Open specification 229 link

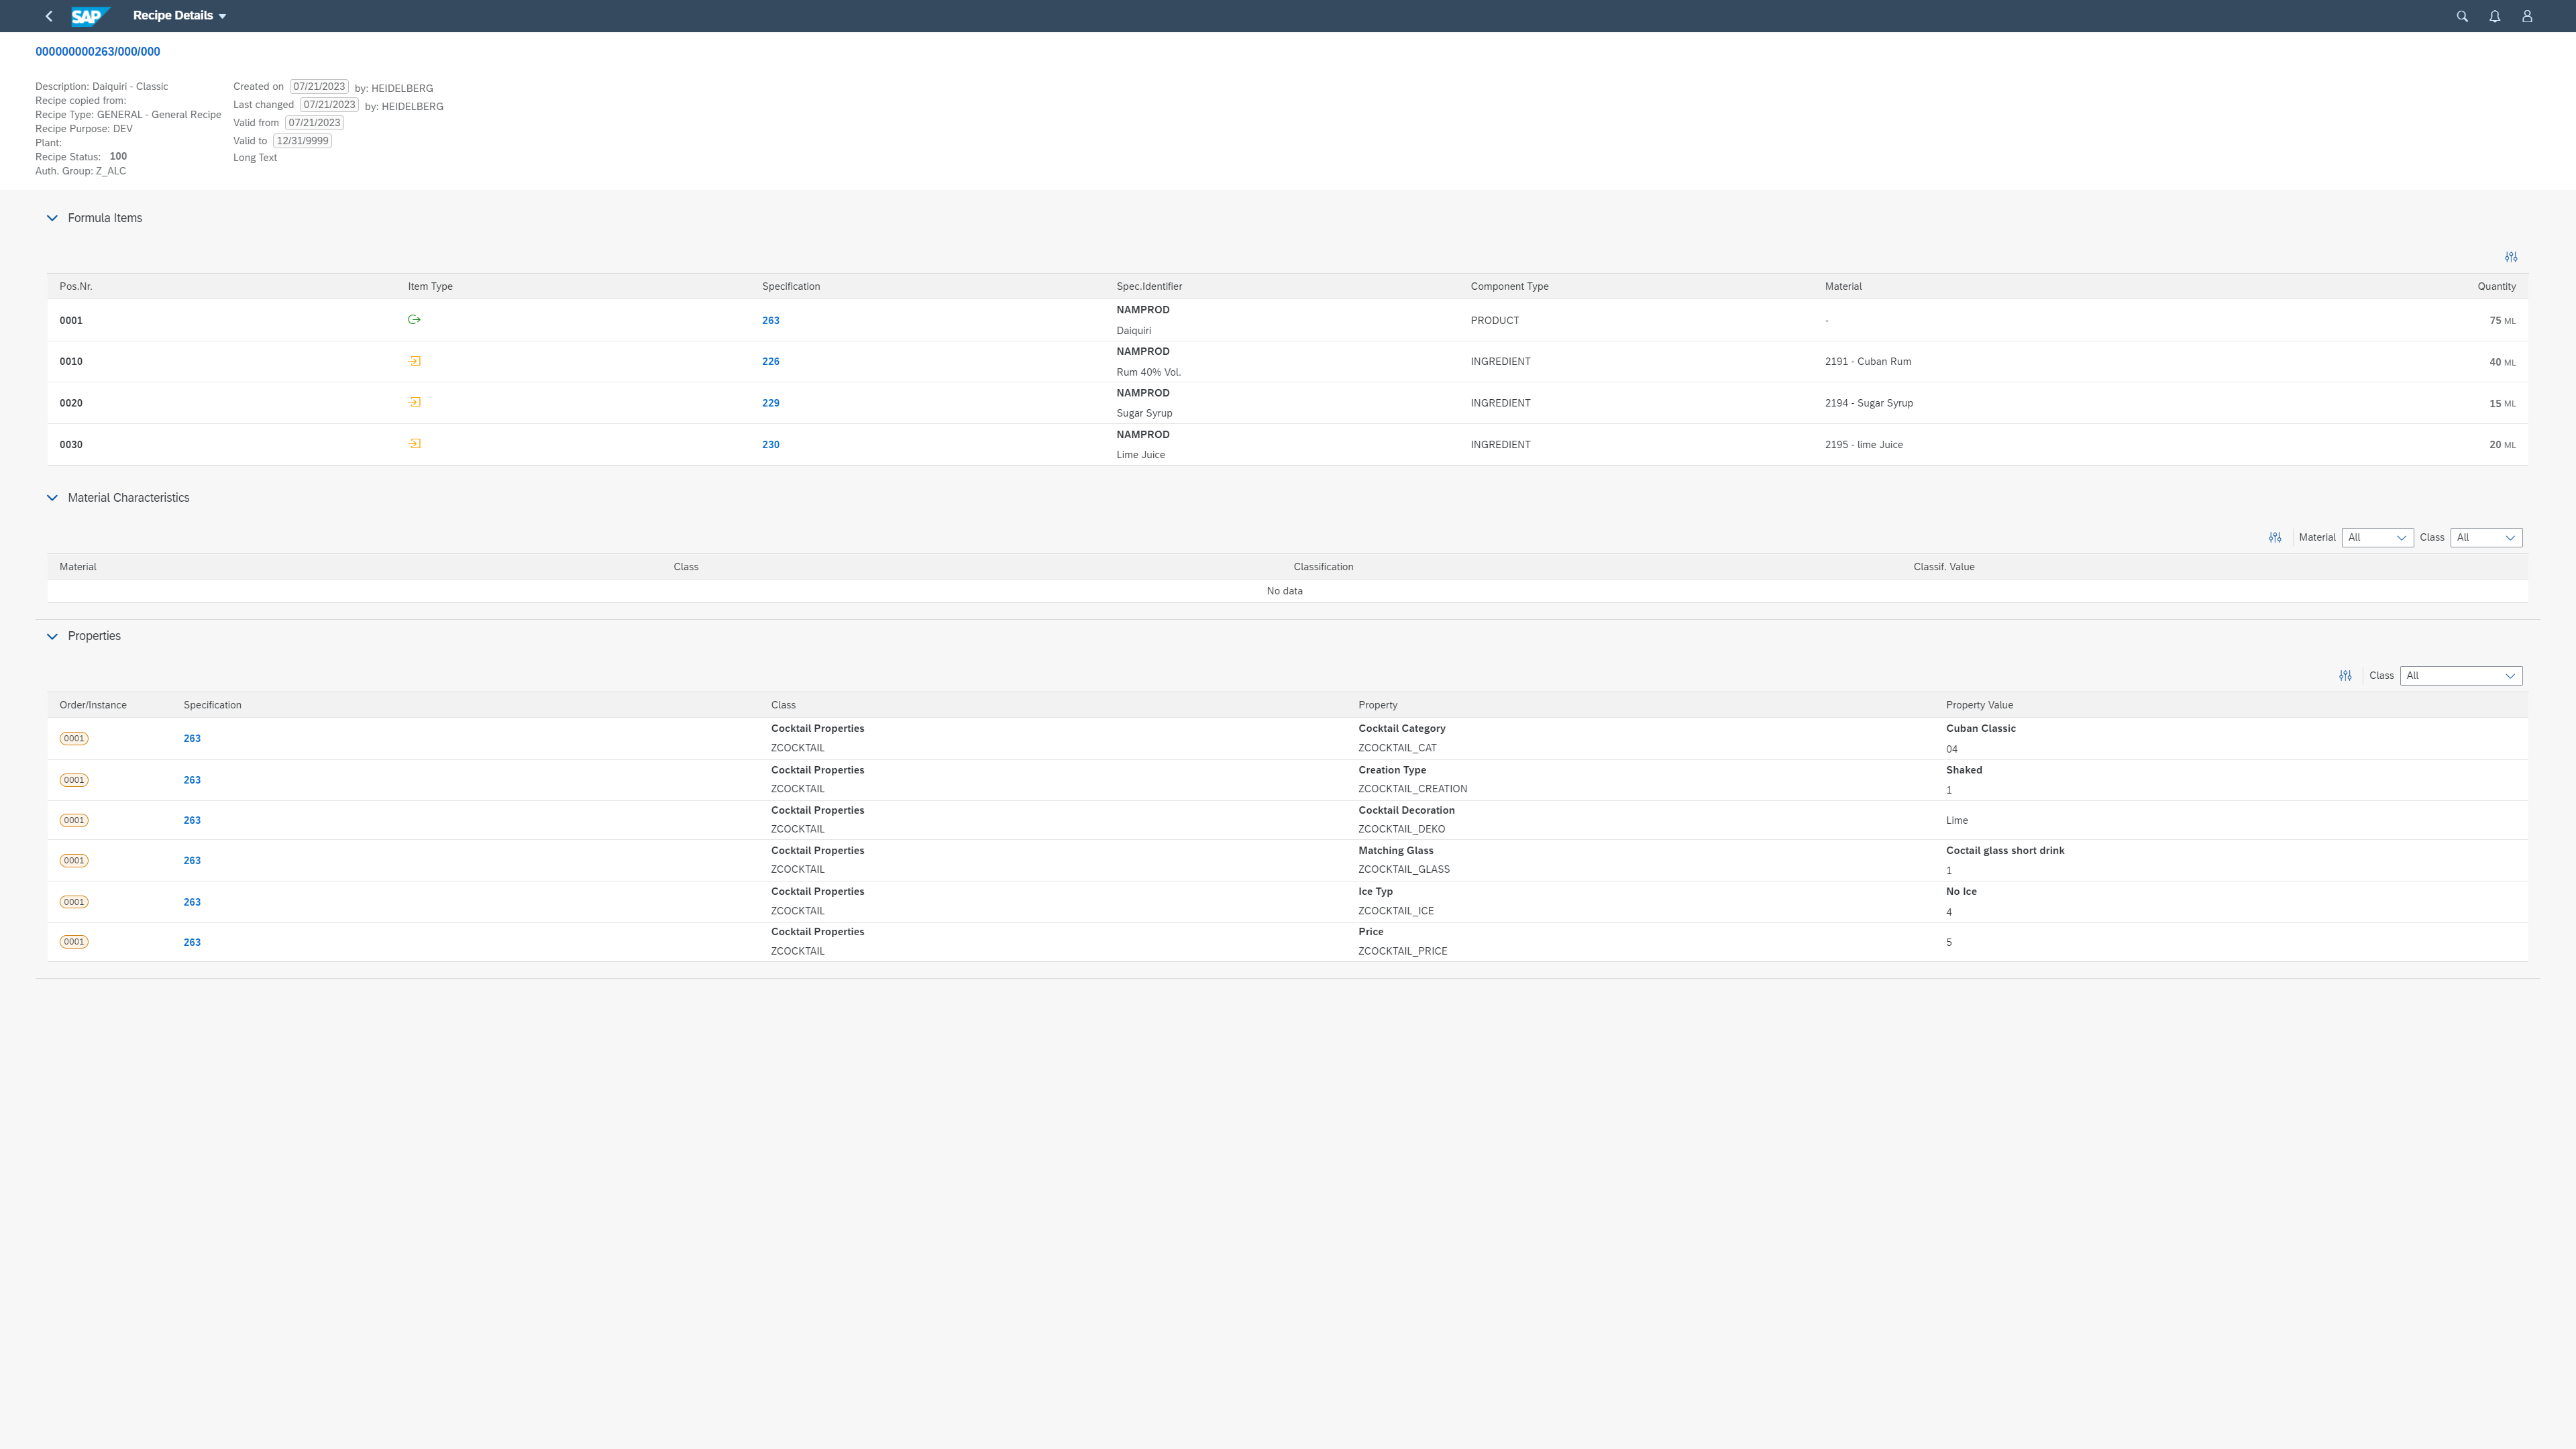[x=770, y=404]
